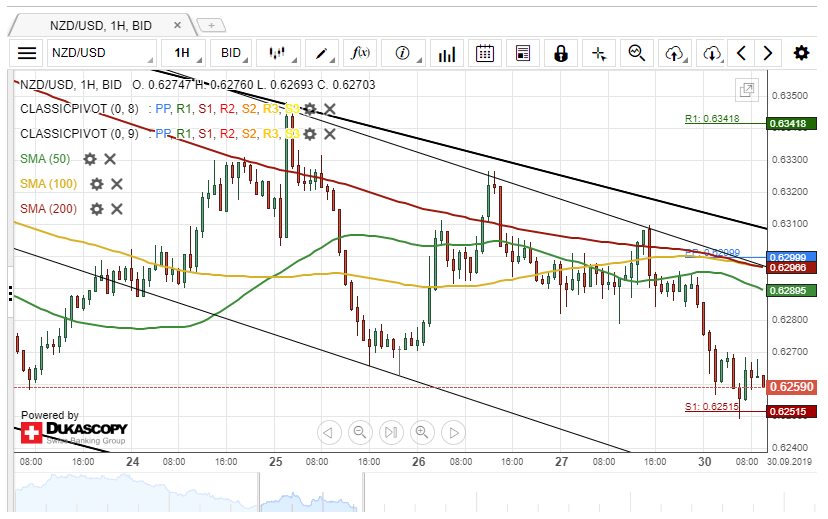Expand the BID price side dropdown
The image size is (828, 519).
(x=234, y=53)
